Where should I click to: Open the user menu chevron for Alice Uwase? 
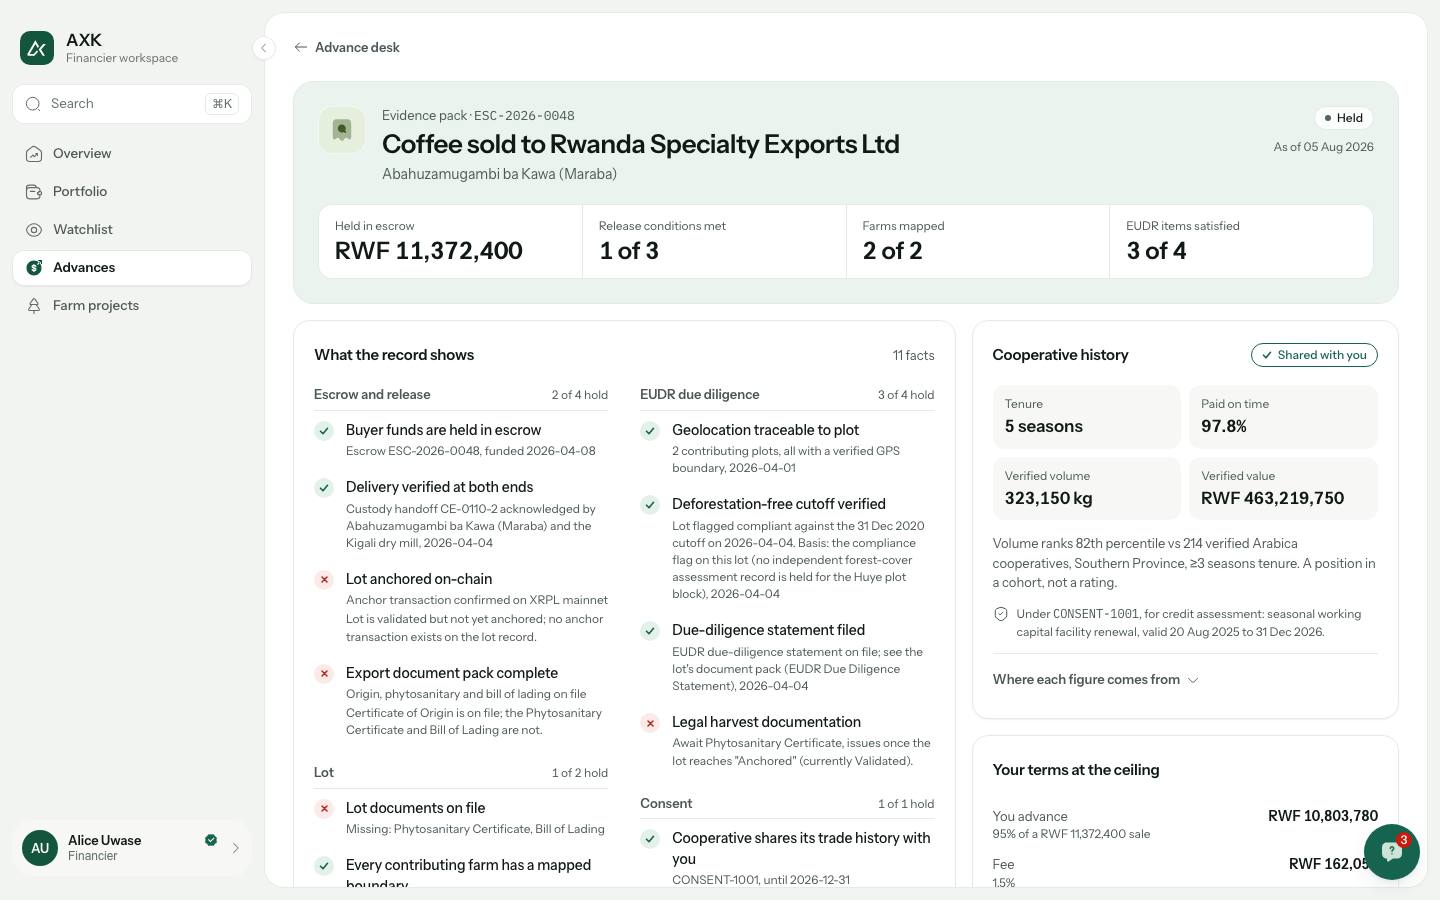[x=236, y=848]
